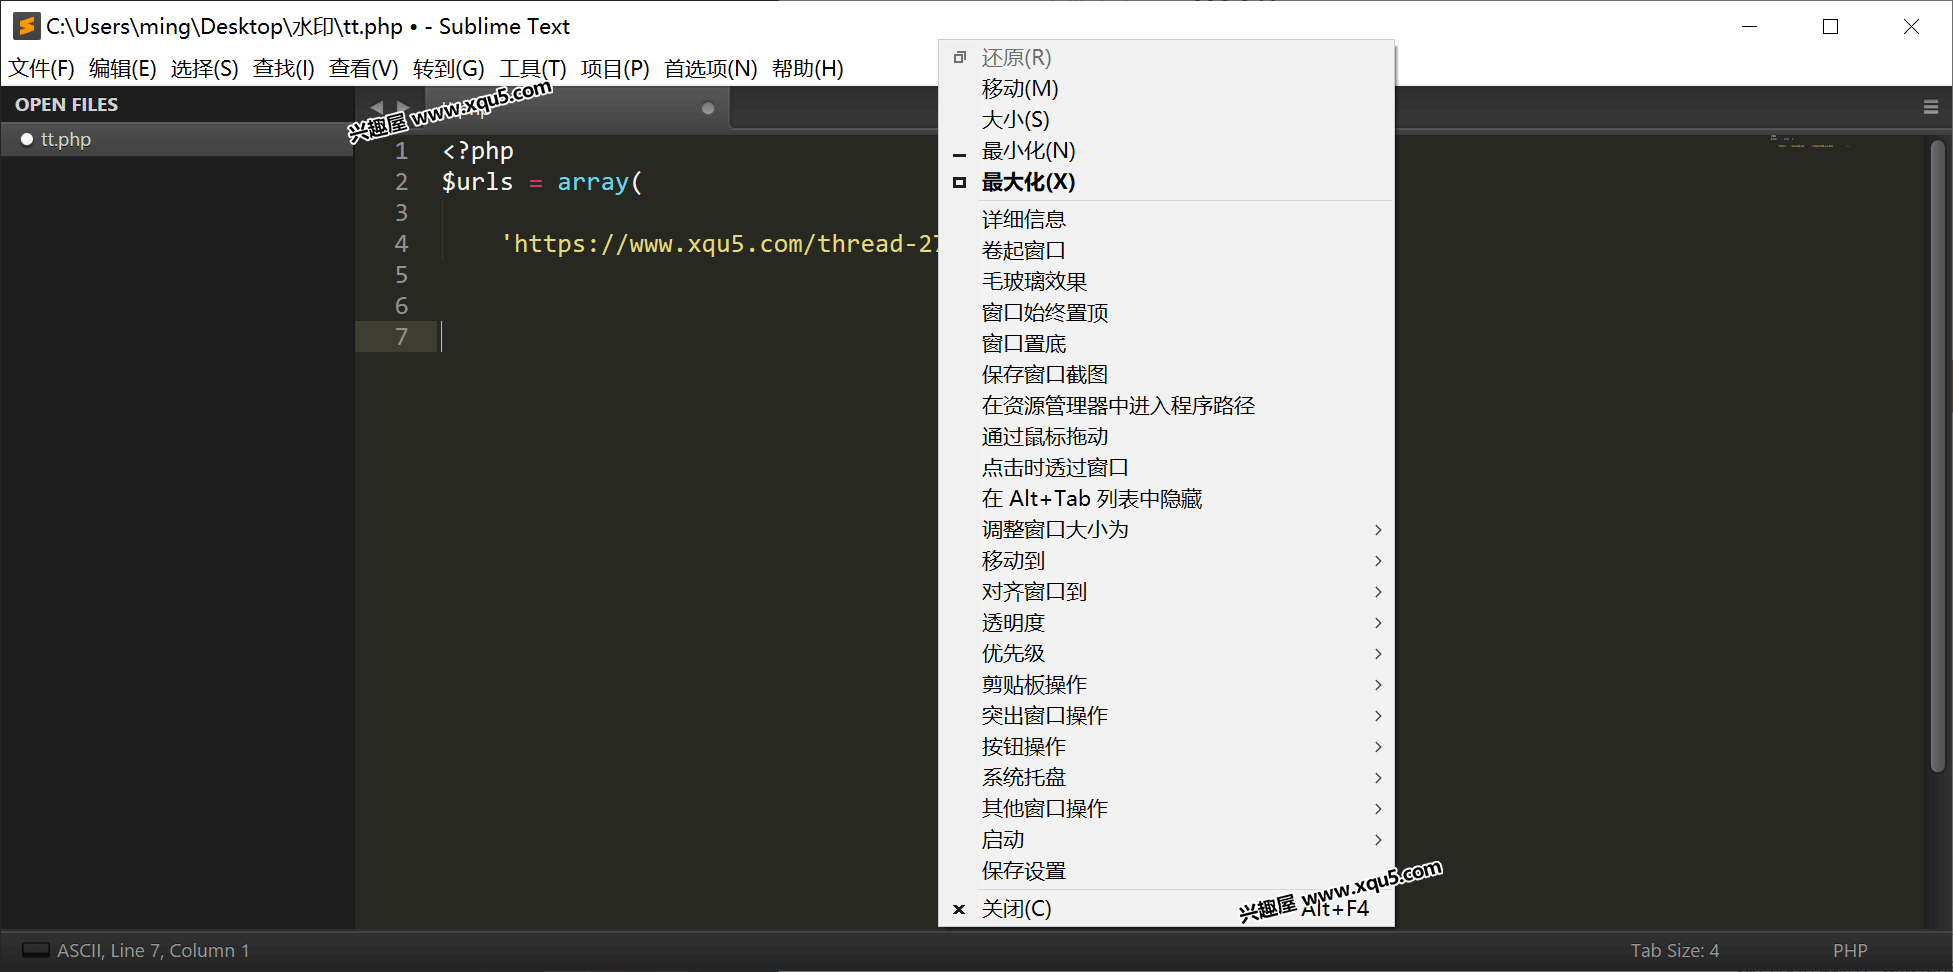Open the 文件(F) menu
The height and width of the screenshot is (972, 1953).
(42, 68)
